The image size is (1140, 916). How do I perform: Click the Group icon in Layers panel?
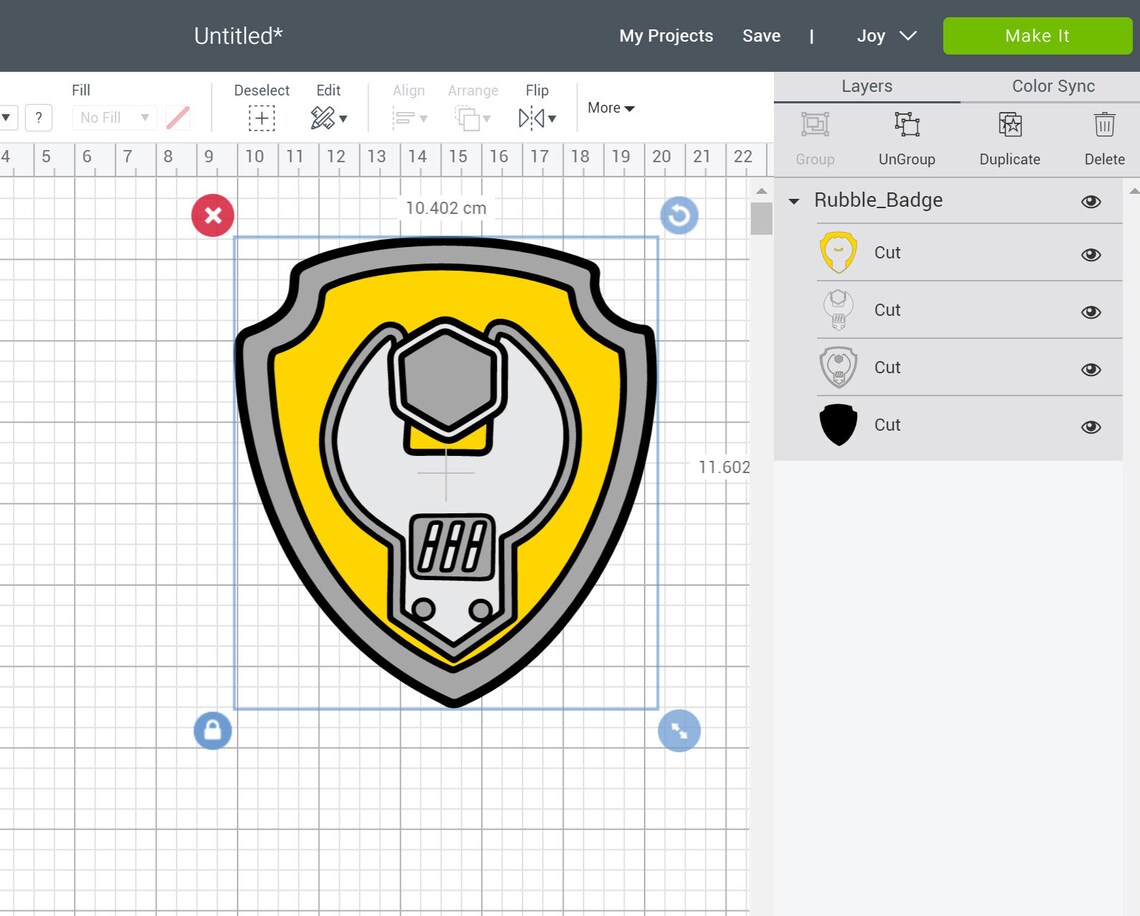click(x=815, y=124)
